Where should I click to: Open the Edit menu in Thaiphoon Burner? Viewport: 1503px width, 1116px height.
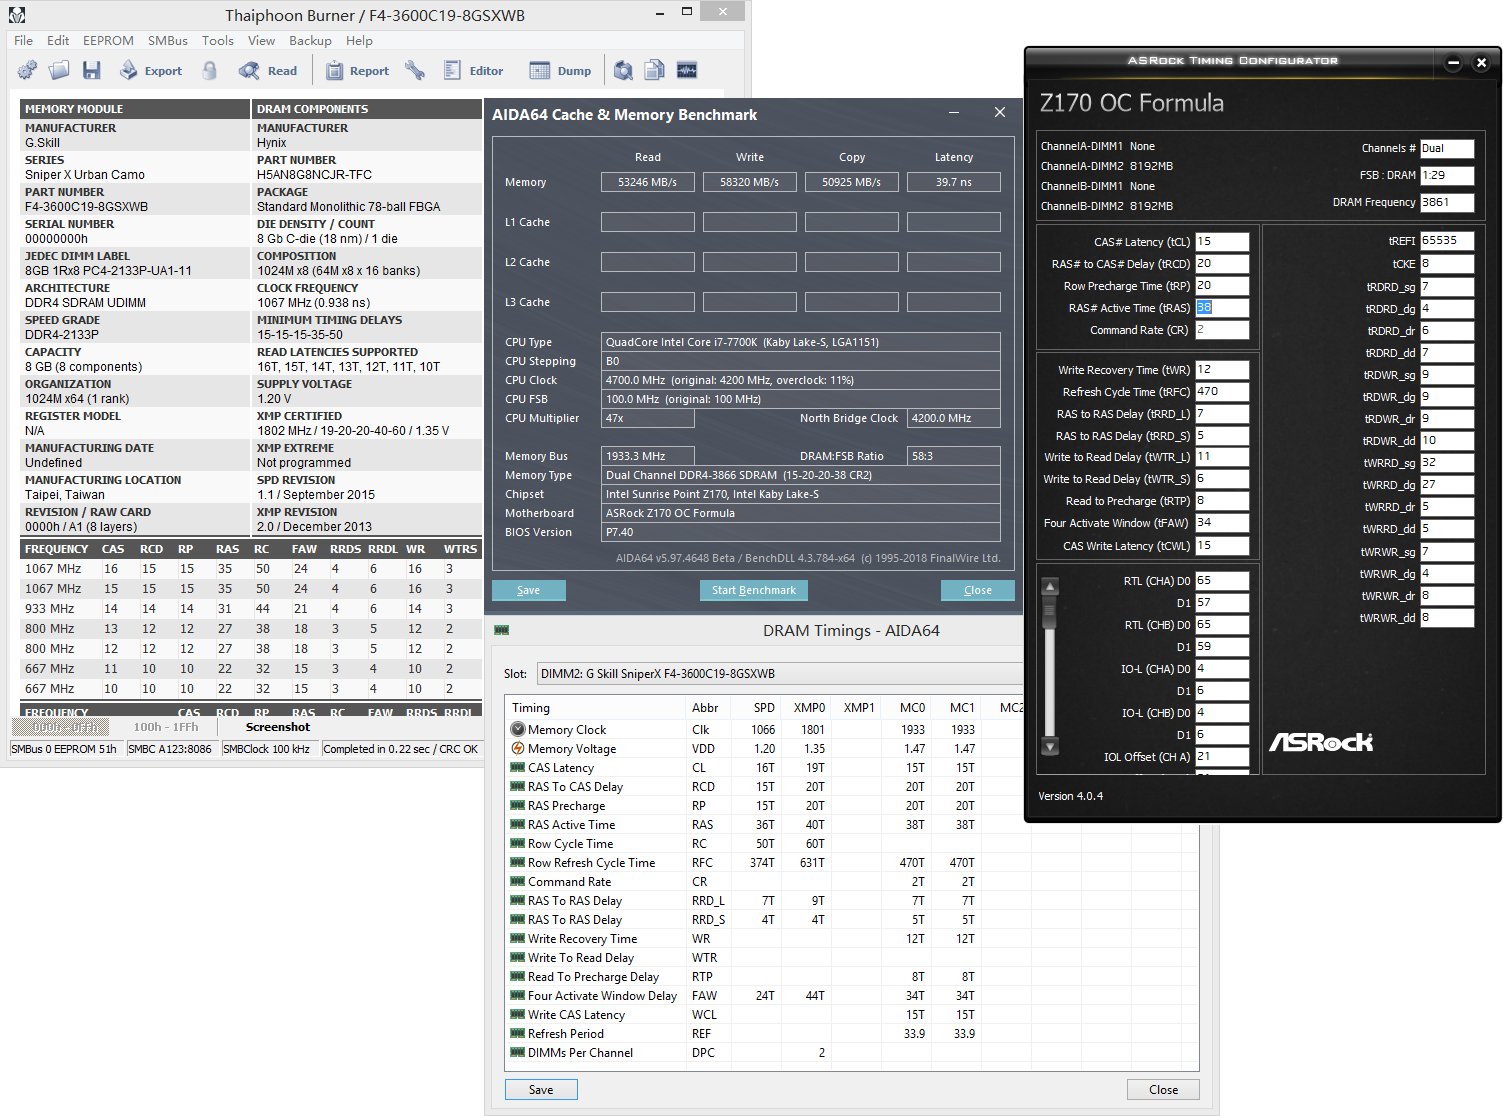pyautogui.click(x=58, y=41)
